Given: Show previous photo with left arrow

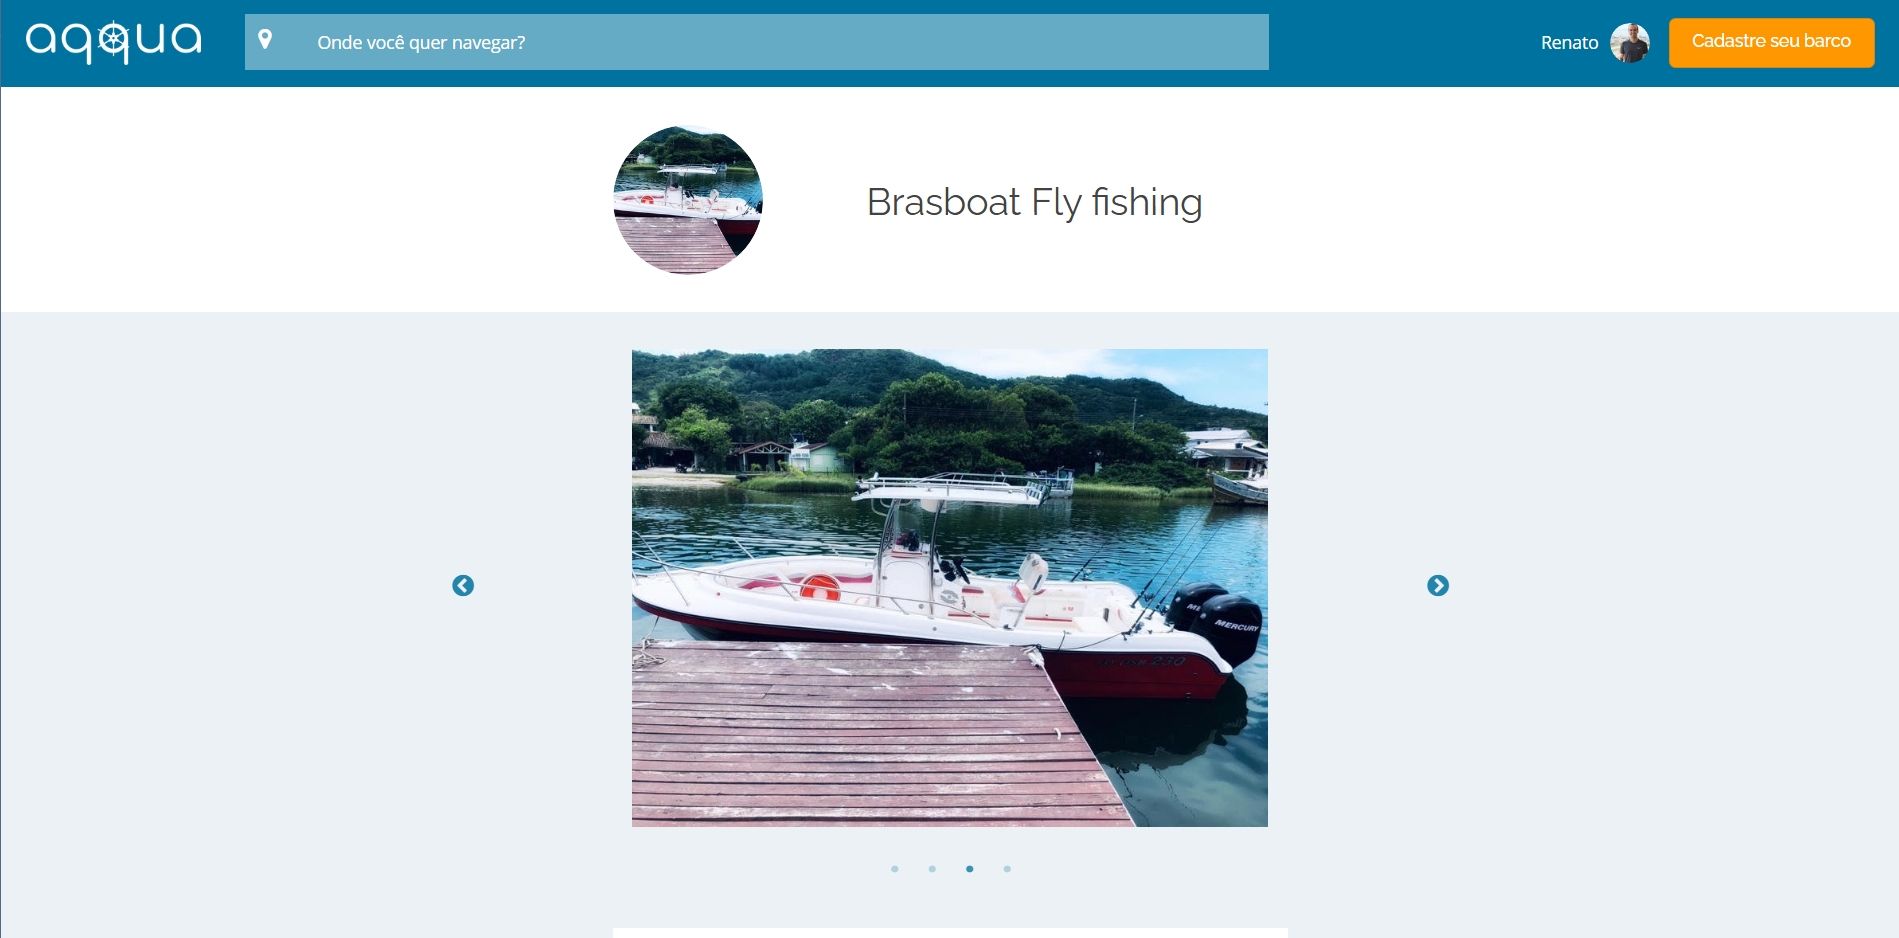Looking at the screenshot, I should pyautogui.click(x=463, y=586).
